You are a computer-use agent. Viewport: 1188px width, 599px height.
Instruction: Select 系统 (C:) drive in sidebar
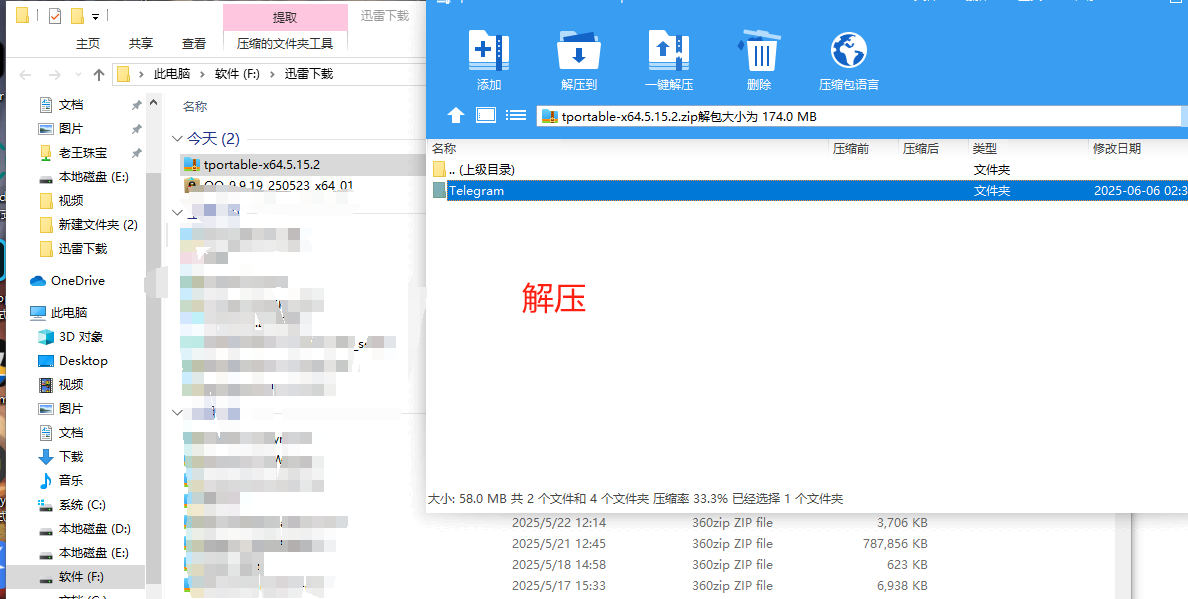coord(82,505)
